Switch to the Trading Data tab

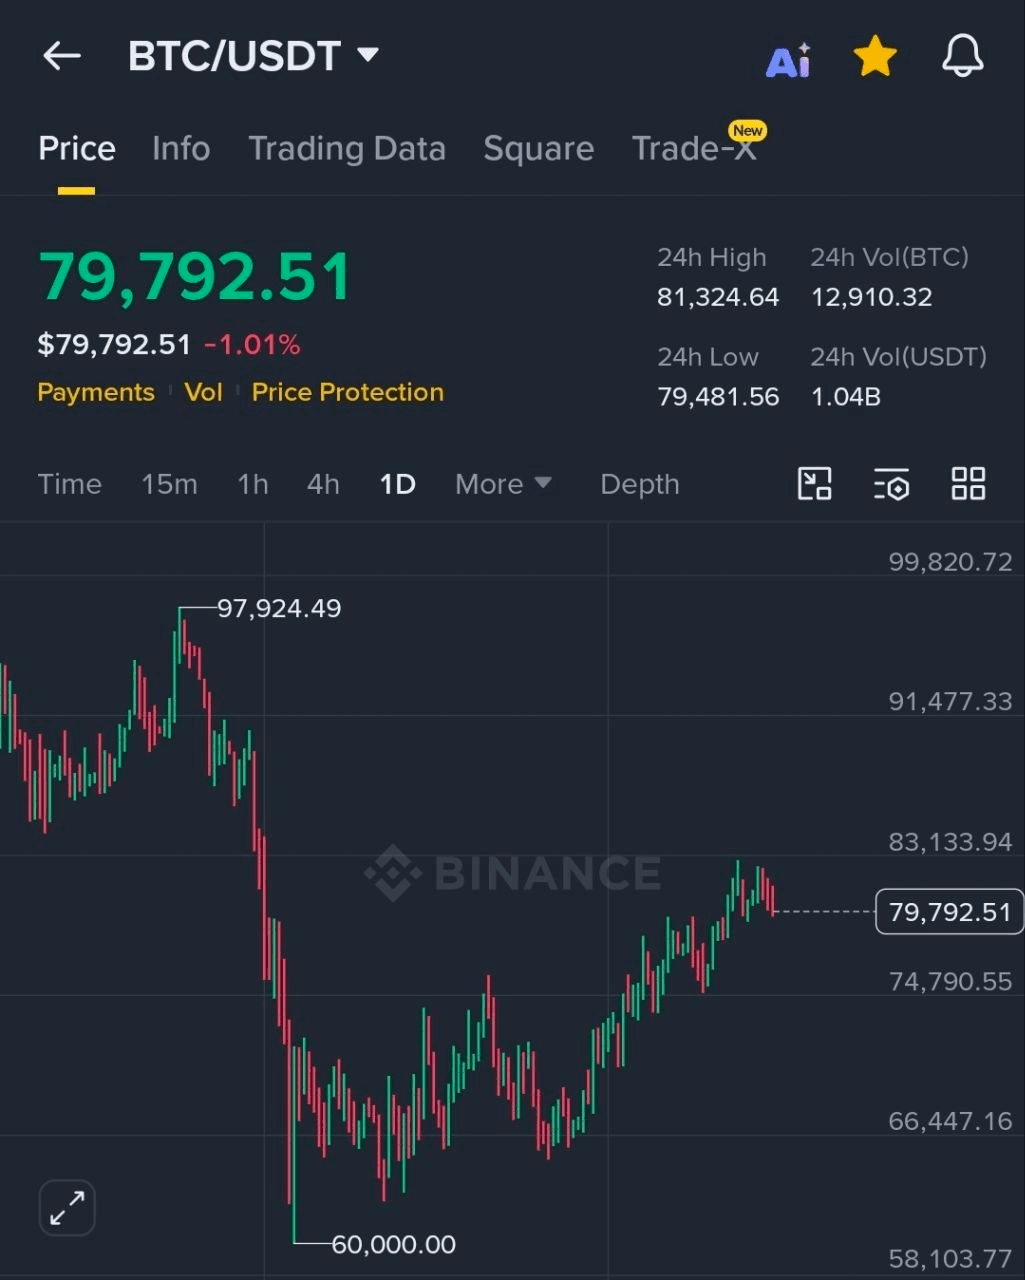(x=347, y=149)
